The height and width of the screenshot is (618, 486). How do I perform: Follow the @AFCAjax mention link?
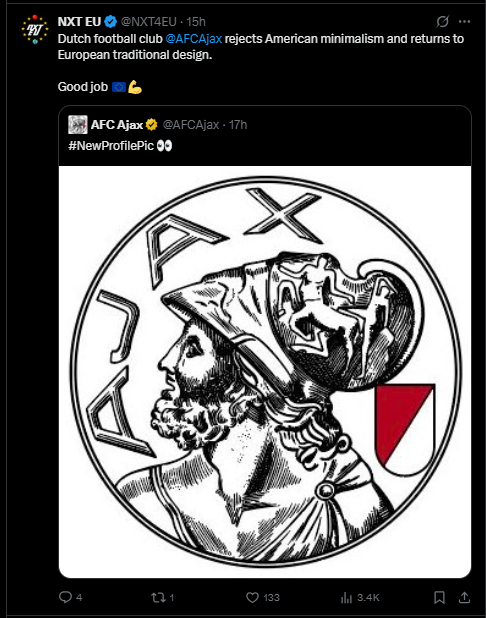click(194, 39)
